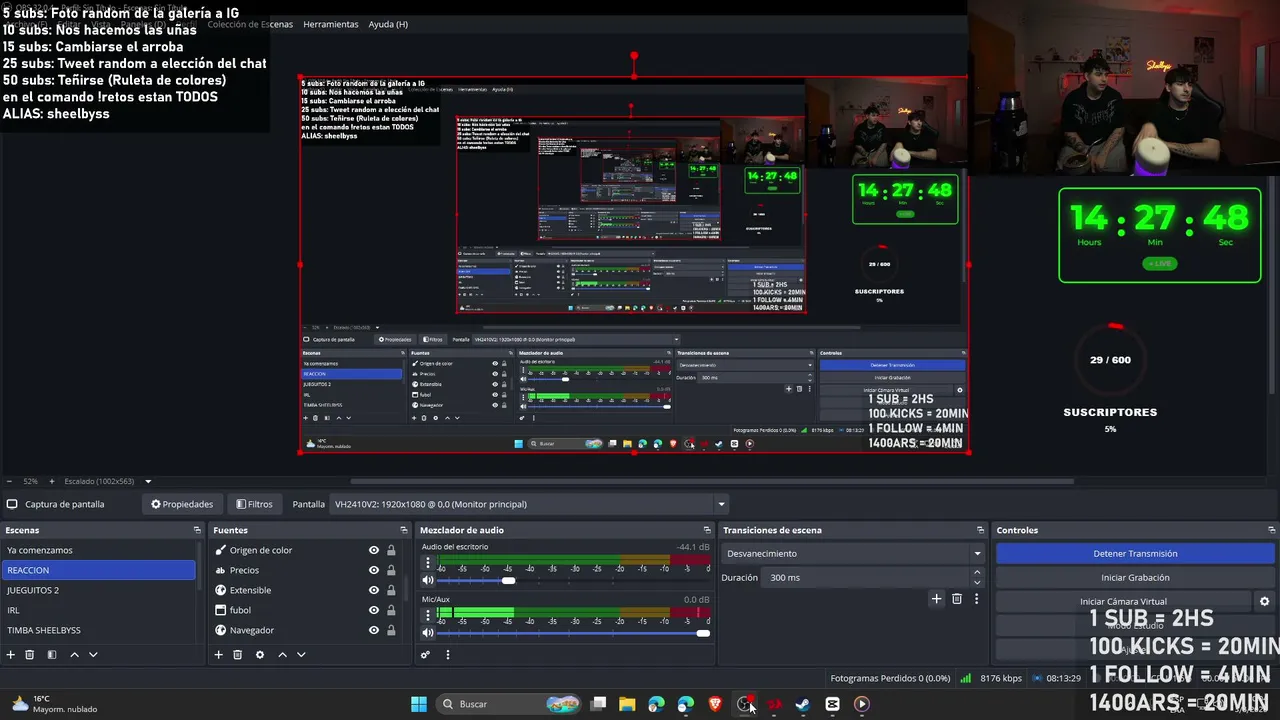Toggle visibility of Origen de color source
This screenshot has width=1280, height=720.
tap(374, 550)
